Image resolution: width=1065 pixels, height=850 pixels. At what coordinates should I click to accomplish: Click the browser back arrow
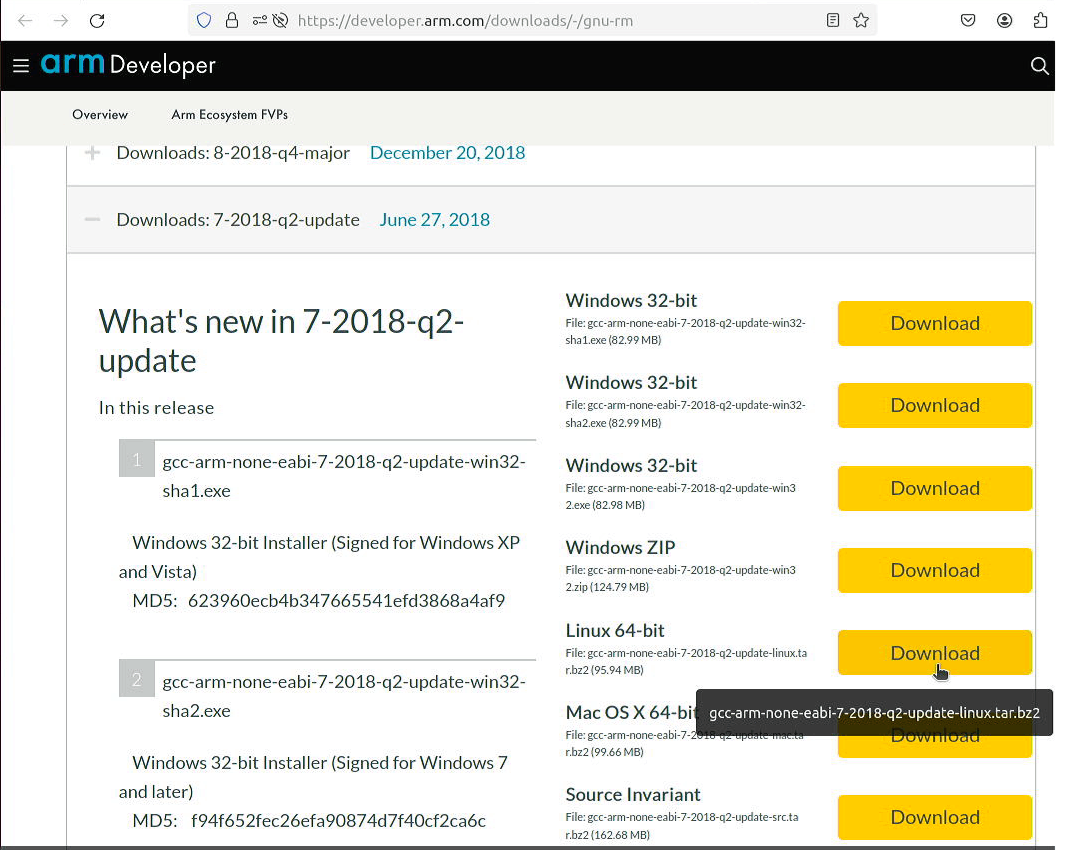click(x=25, y=20)
